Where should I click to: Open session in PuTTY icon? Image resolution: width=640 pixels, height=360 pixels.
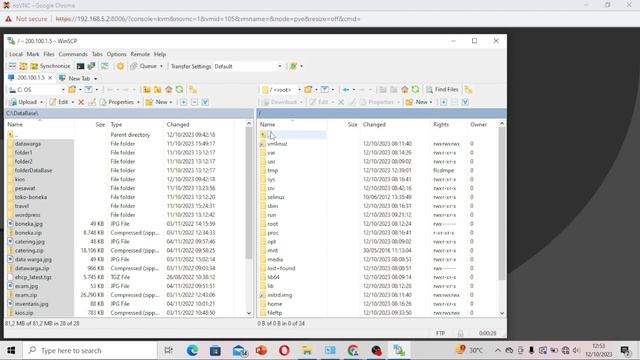click(x=91, y=66)
